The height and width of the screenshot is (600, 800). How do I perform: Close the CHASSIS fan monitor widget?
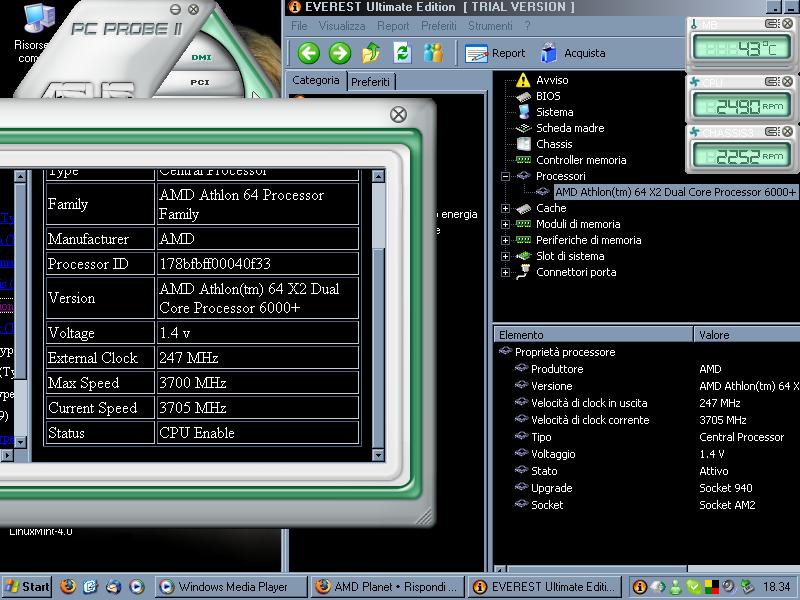(x=788, y=132)
